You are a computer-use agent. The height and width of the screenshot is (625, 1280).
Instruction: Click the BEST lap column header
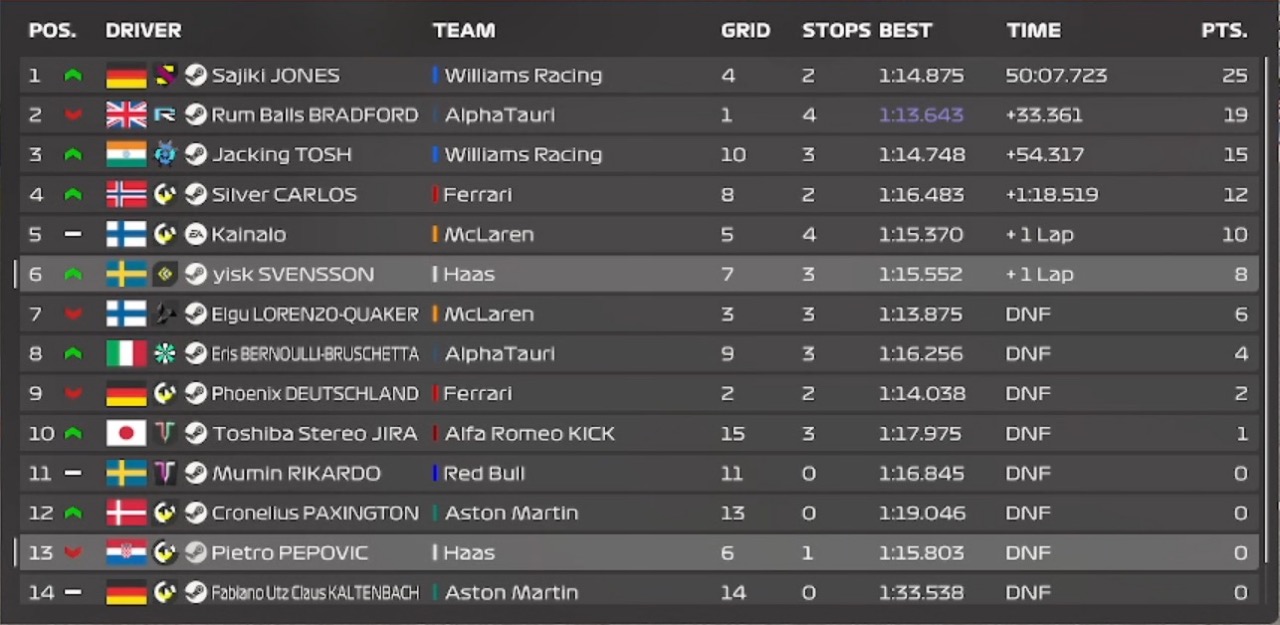click(905, 30)
